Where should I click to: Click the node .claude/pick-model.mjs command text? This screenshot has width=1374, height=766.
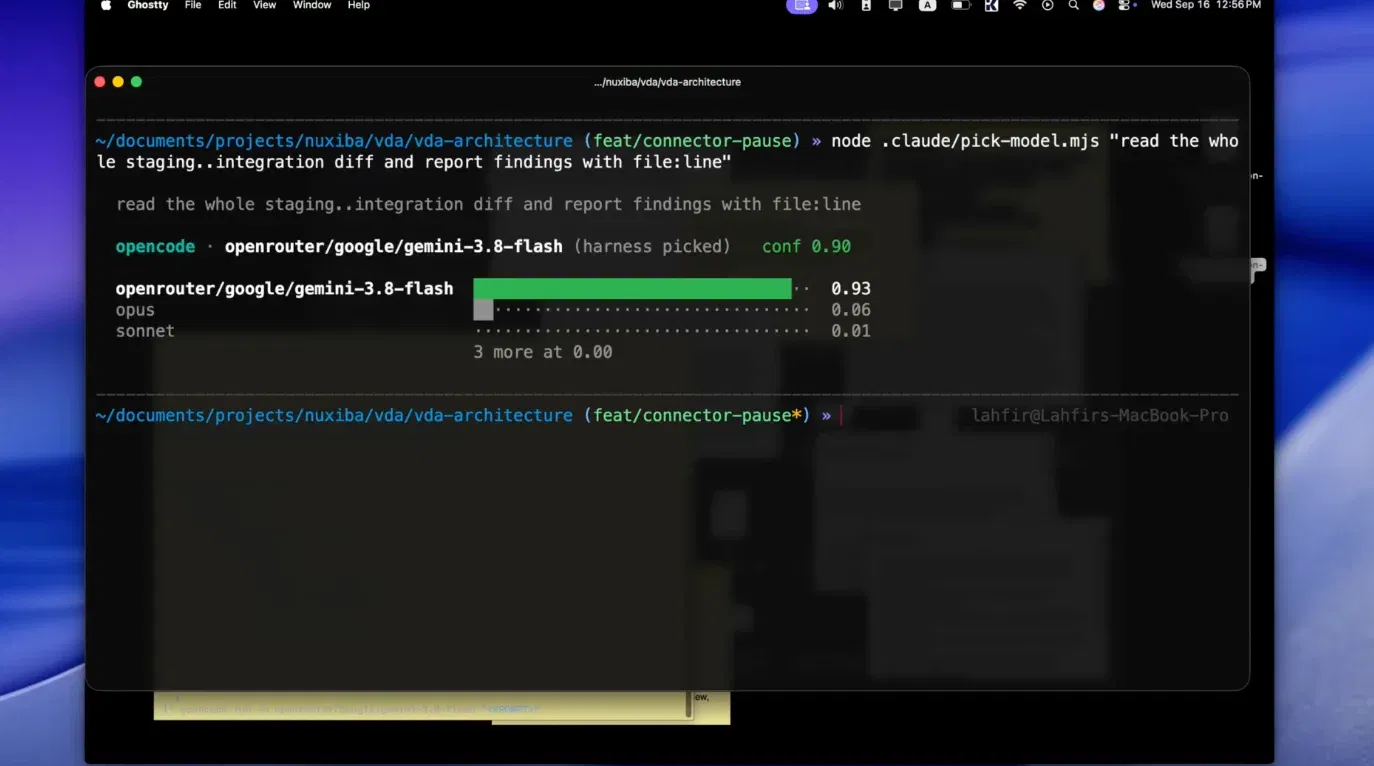[x=965, y=141]
